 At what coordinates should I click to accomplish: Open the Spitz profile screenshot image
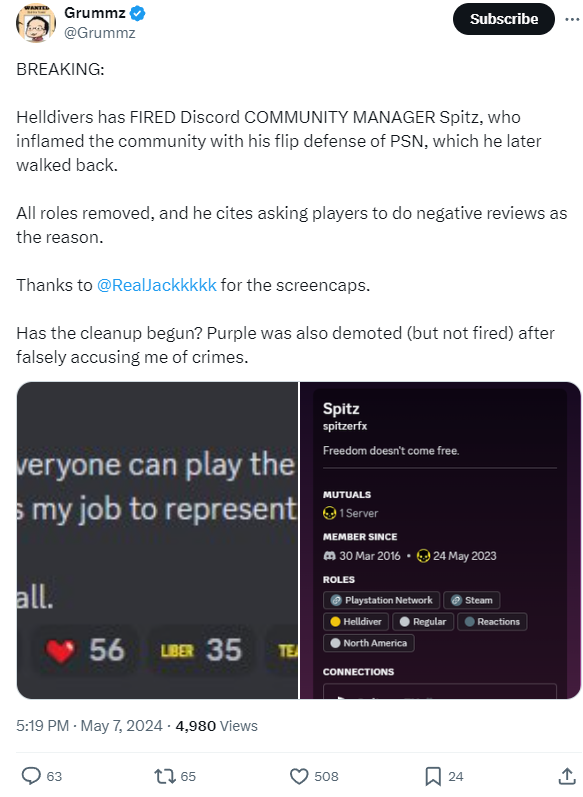click(440, 540)
